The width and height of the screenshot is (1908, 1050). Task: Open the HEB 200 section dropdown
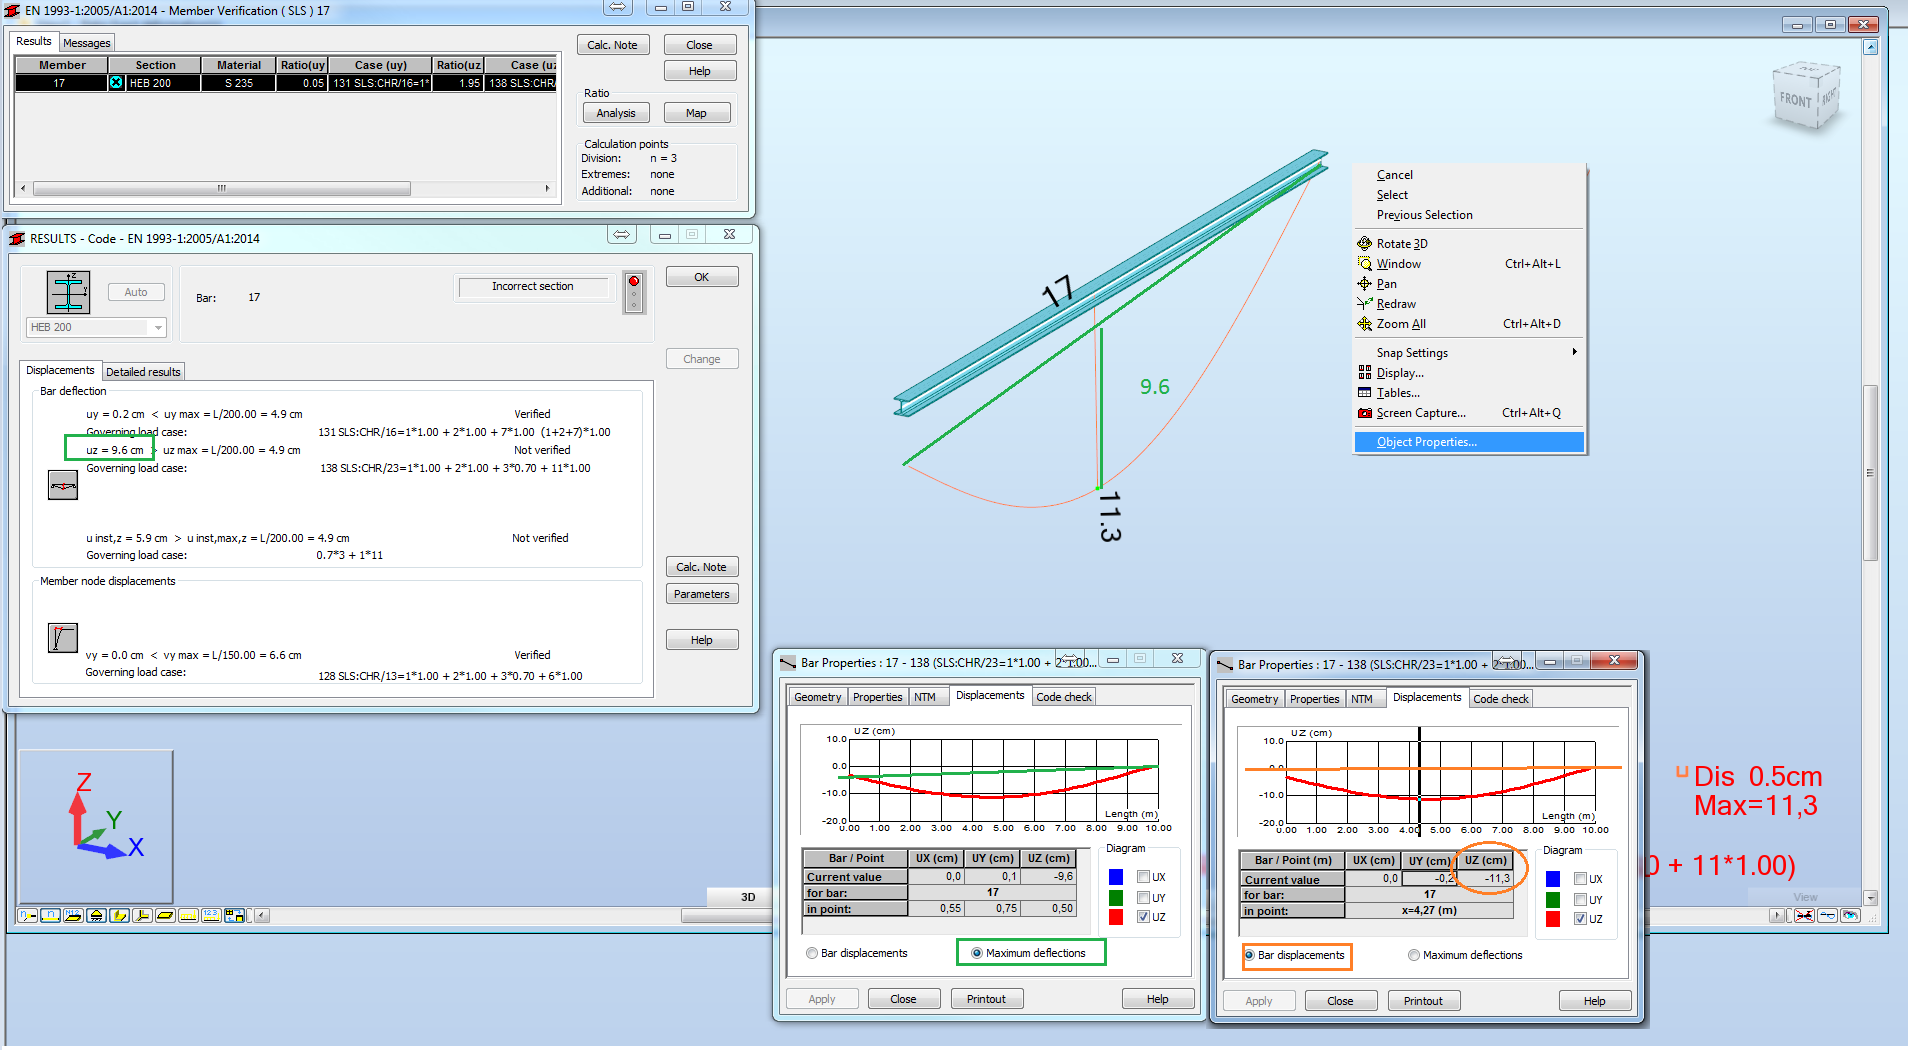[158, 327]
